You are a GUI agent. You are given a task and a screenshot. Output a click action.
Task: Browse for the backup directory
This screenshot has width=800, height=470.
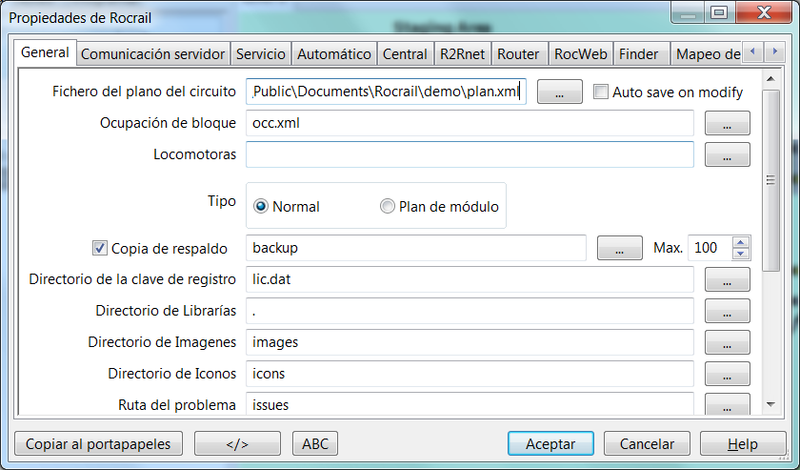(619, 248)
